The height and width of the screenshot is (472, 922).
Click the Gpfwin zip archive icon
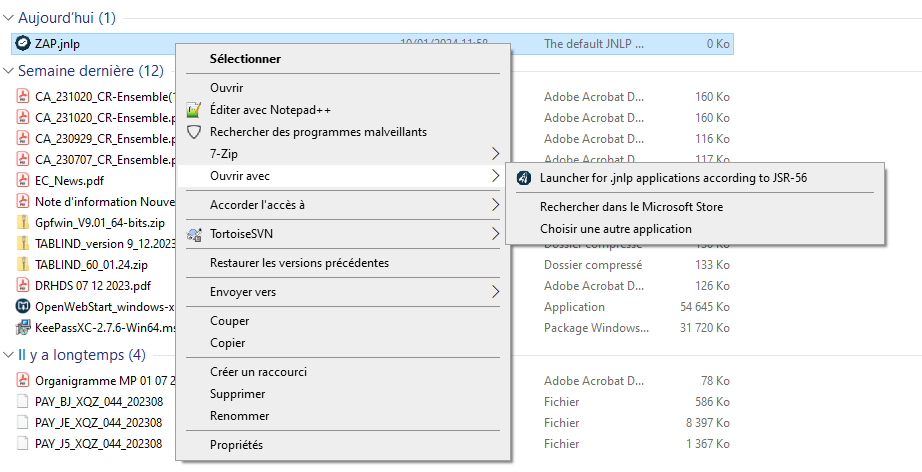tap(23, 223)
